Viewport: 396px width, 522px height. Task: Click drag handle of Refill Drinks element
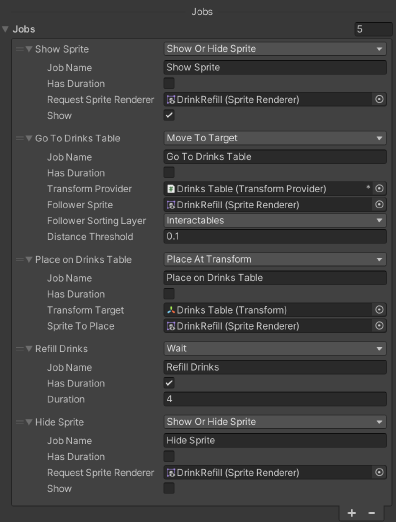(20, 349)
